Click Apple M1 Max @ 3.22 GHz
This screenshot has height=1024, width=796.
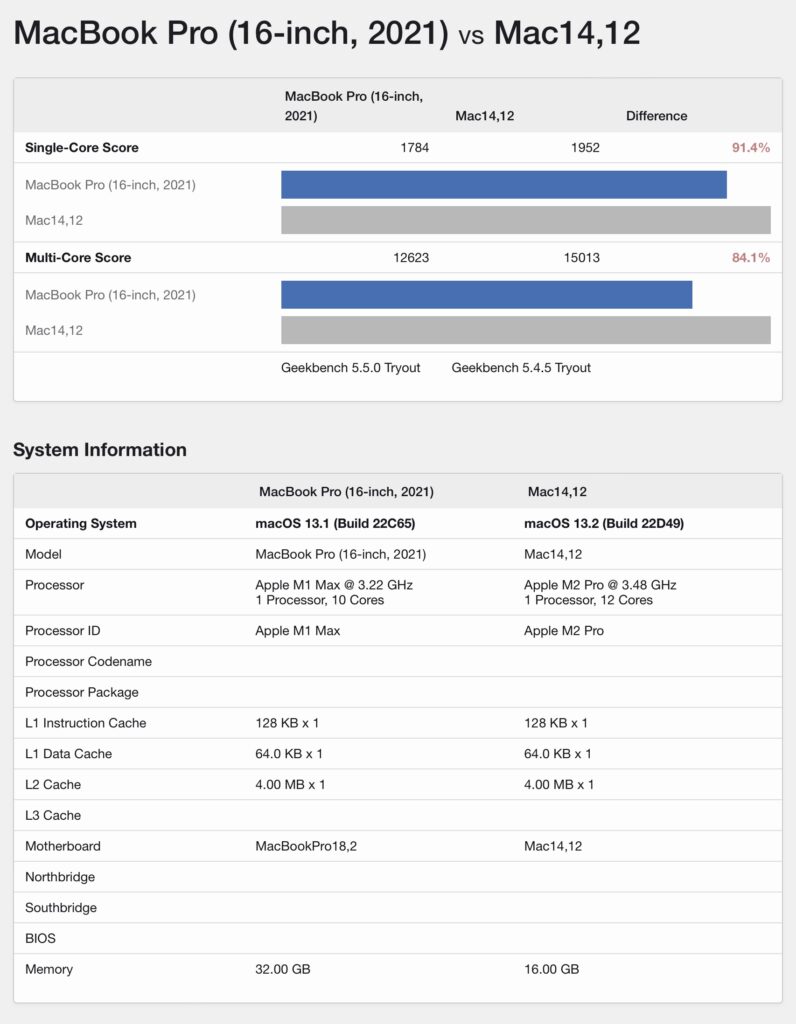coord(334,584)
